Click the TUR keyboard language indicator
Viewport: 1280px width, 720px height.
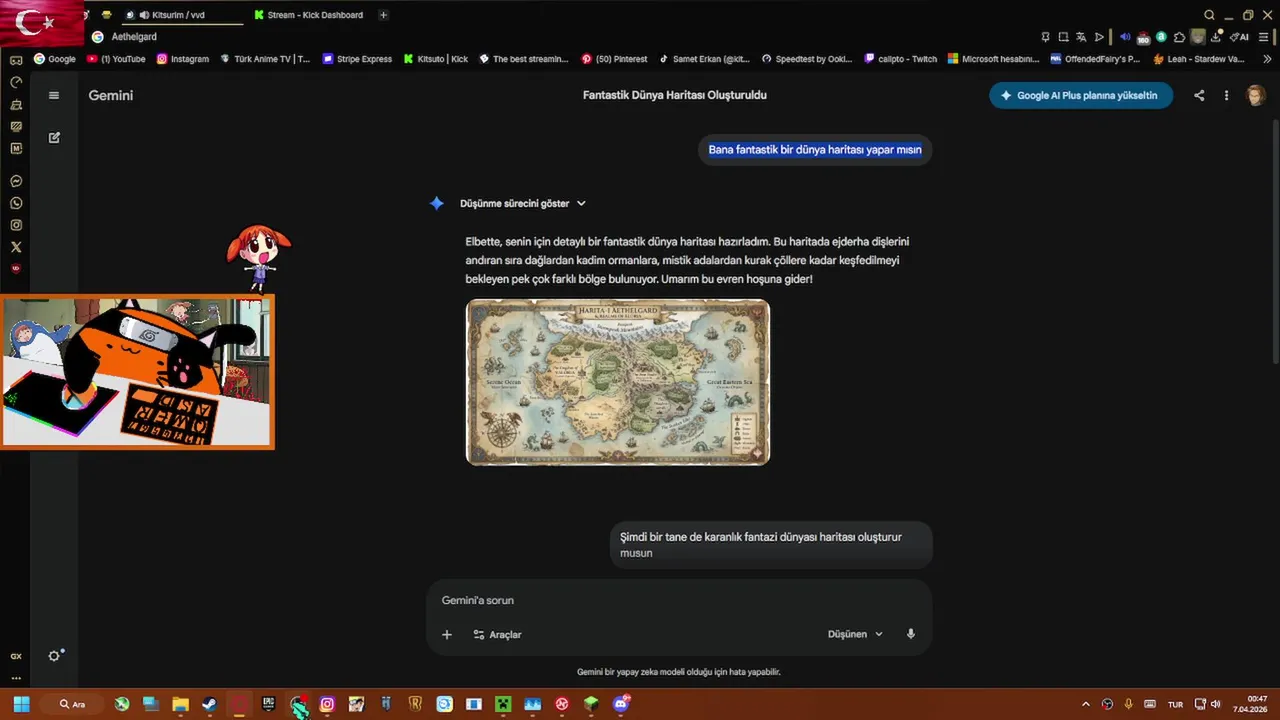coord(1175,704)
